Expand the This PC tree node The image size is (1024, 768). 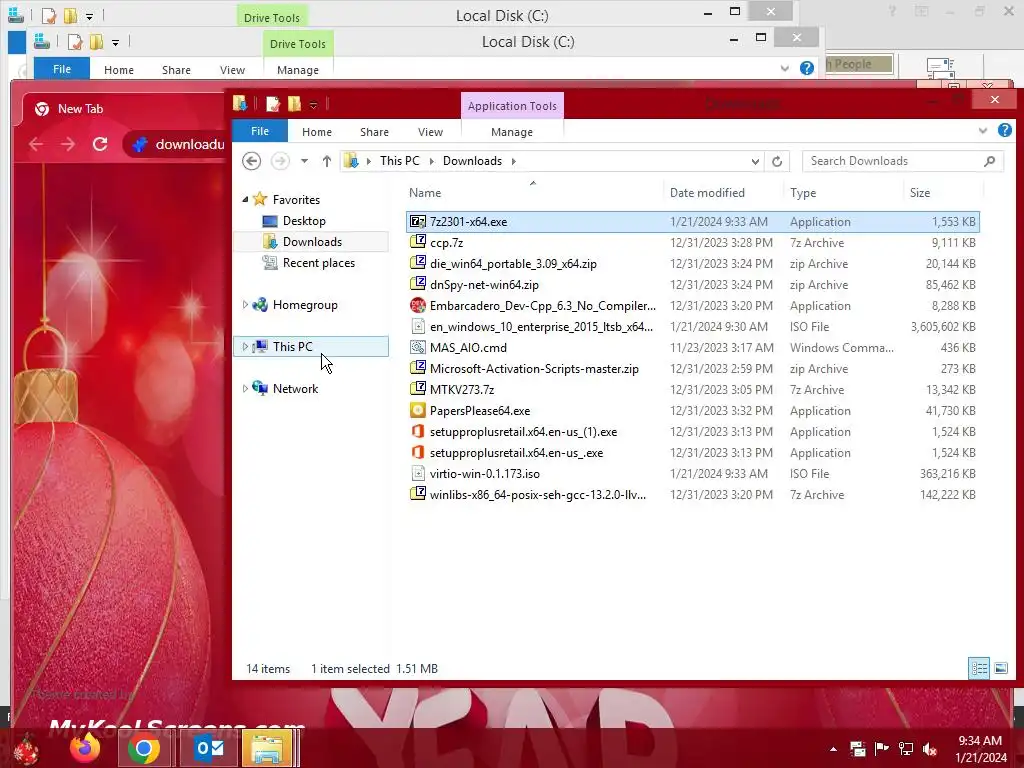coord(246,347)
